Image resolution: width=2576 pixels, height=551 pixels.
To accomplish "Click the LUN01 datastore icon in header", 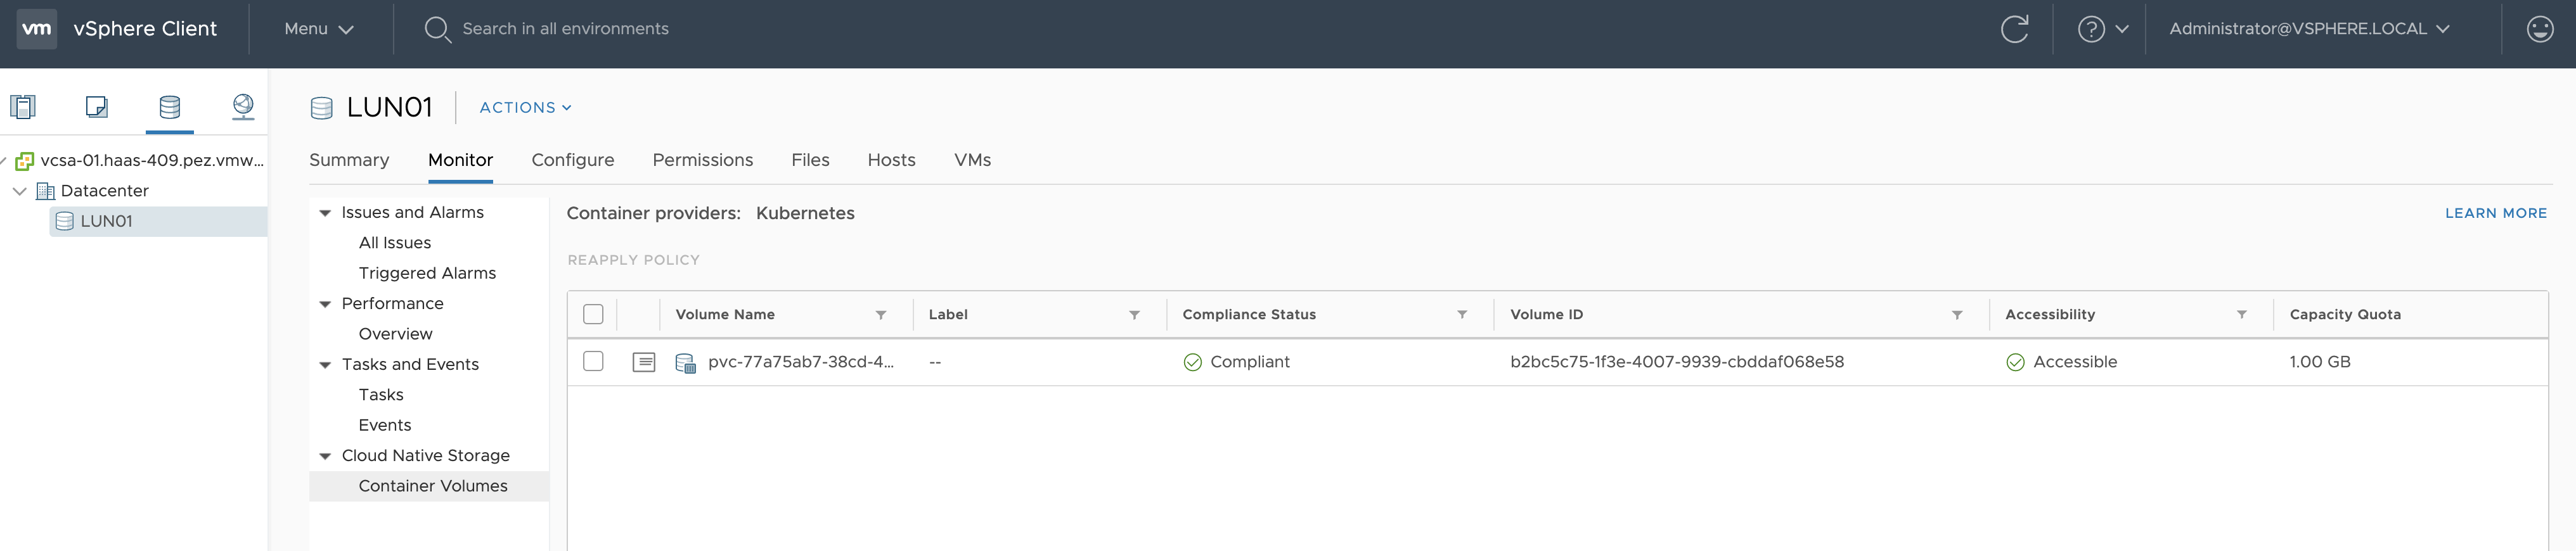I will tap(321, 108).
